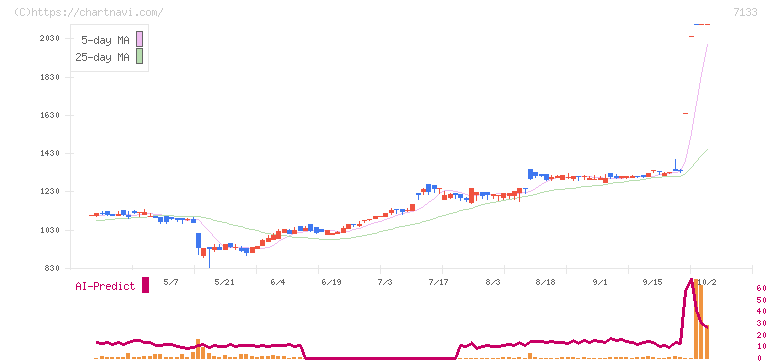Click the 9/15 date axis label
This screenshot has height=361, width=772.
[652, 282]
